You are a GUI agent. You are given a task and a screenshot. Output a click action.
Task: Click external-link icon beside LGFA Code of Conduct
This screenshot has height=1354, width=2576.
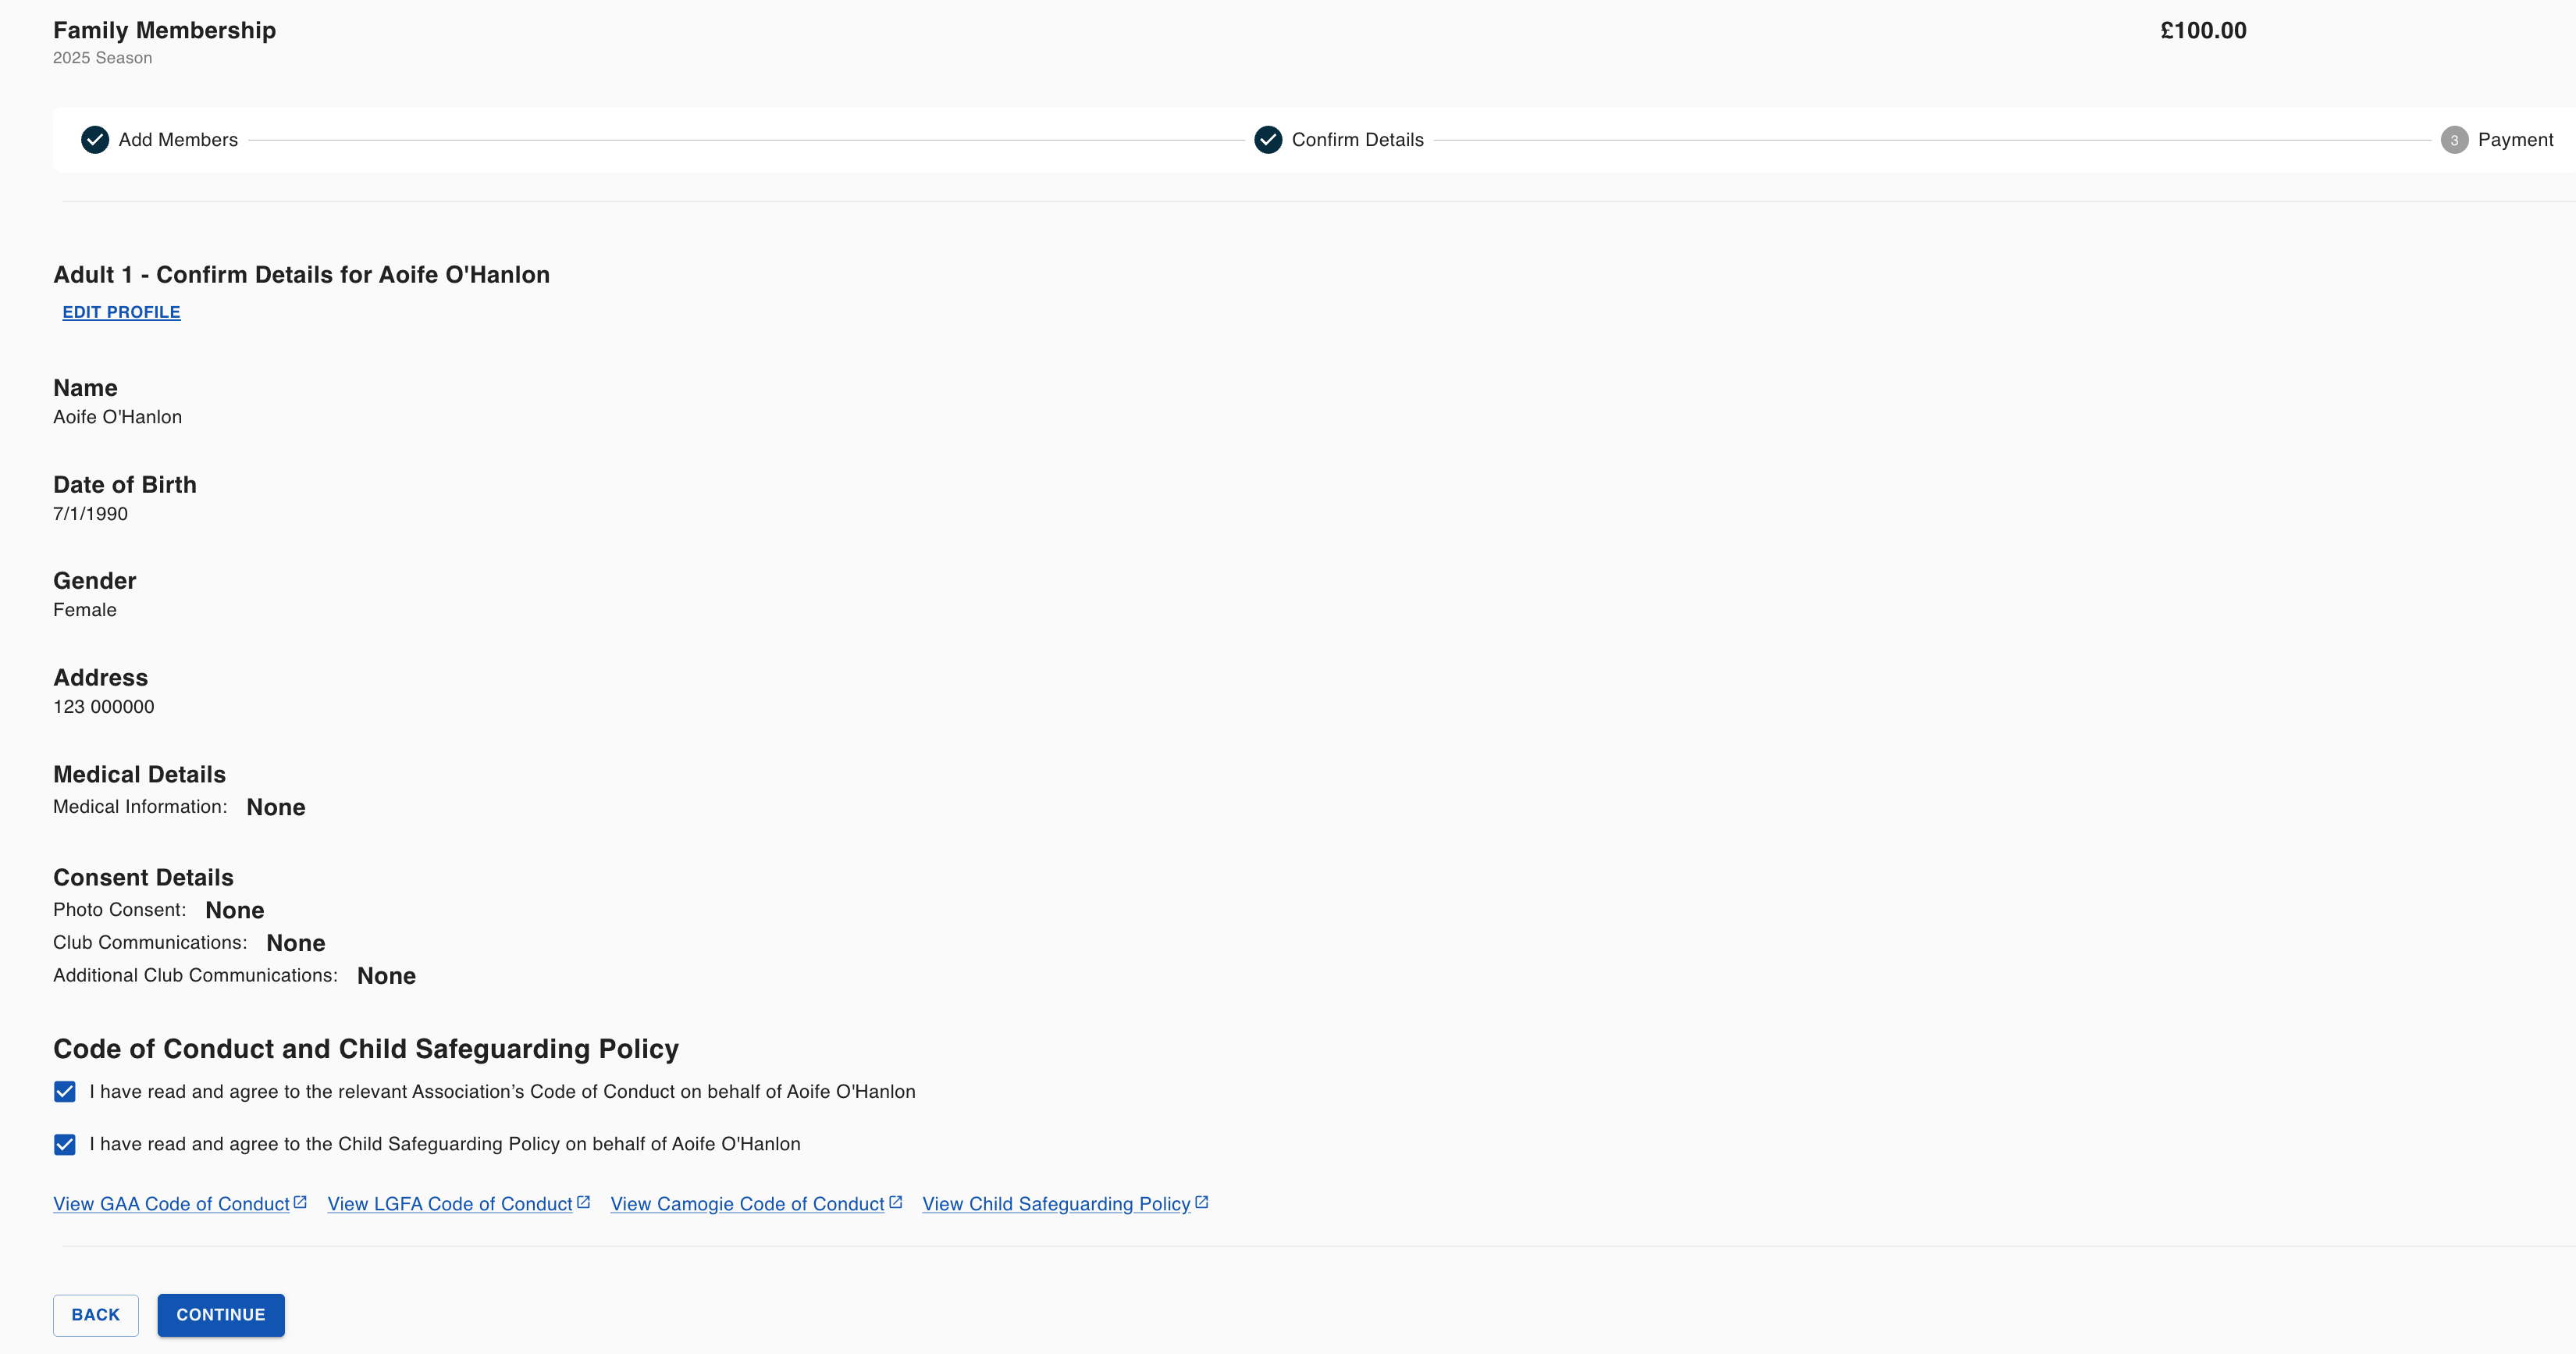coord(584,1202)
